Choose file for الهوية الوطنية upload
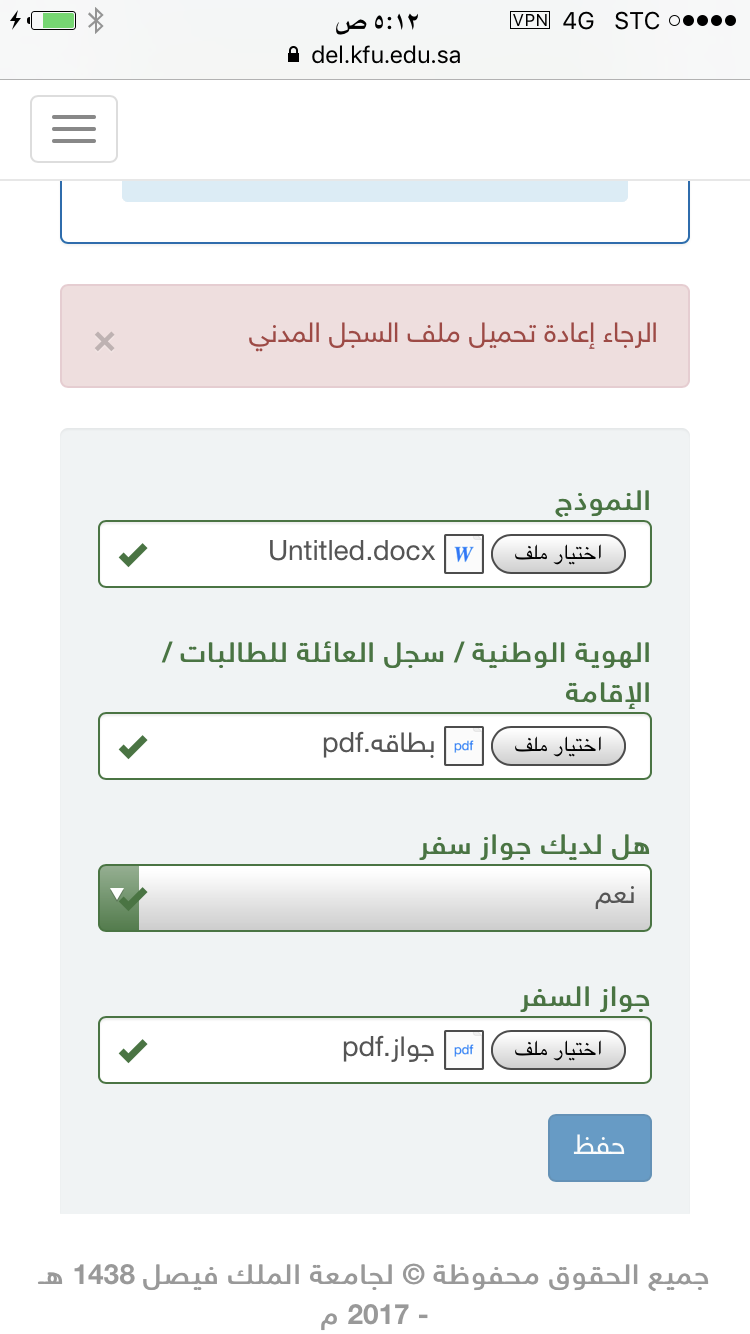Screen dimensions: 750x1334 [x=559, y=746]
